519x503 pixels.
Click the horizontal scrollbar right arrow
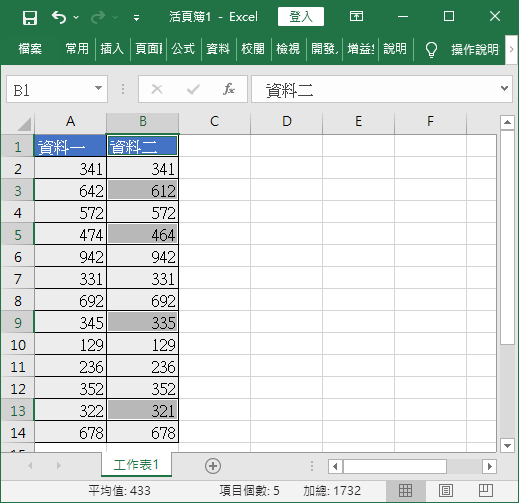point(489,466)
